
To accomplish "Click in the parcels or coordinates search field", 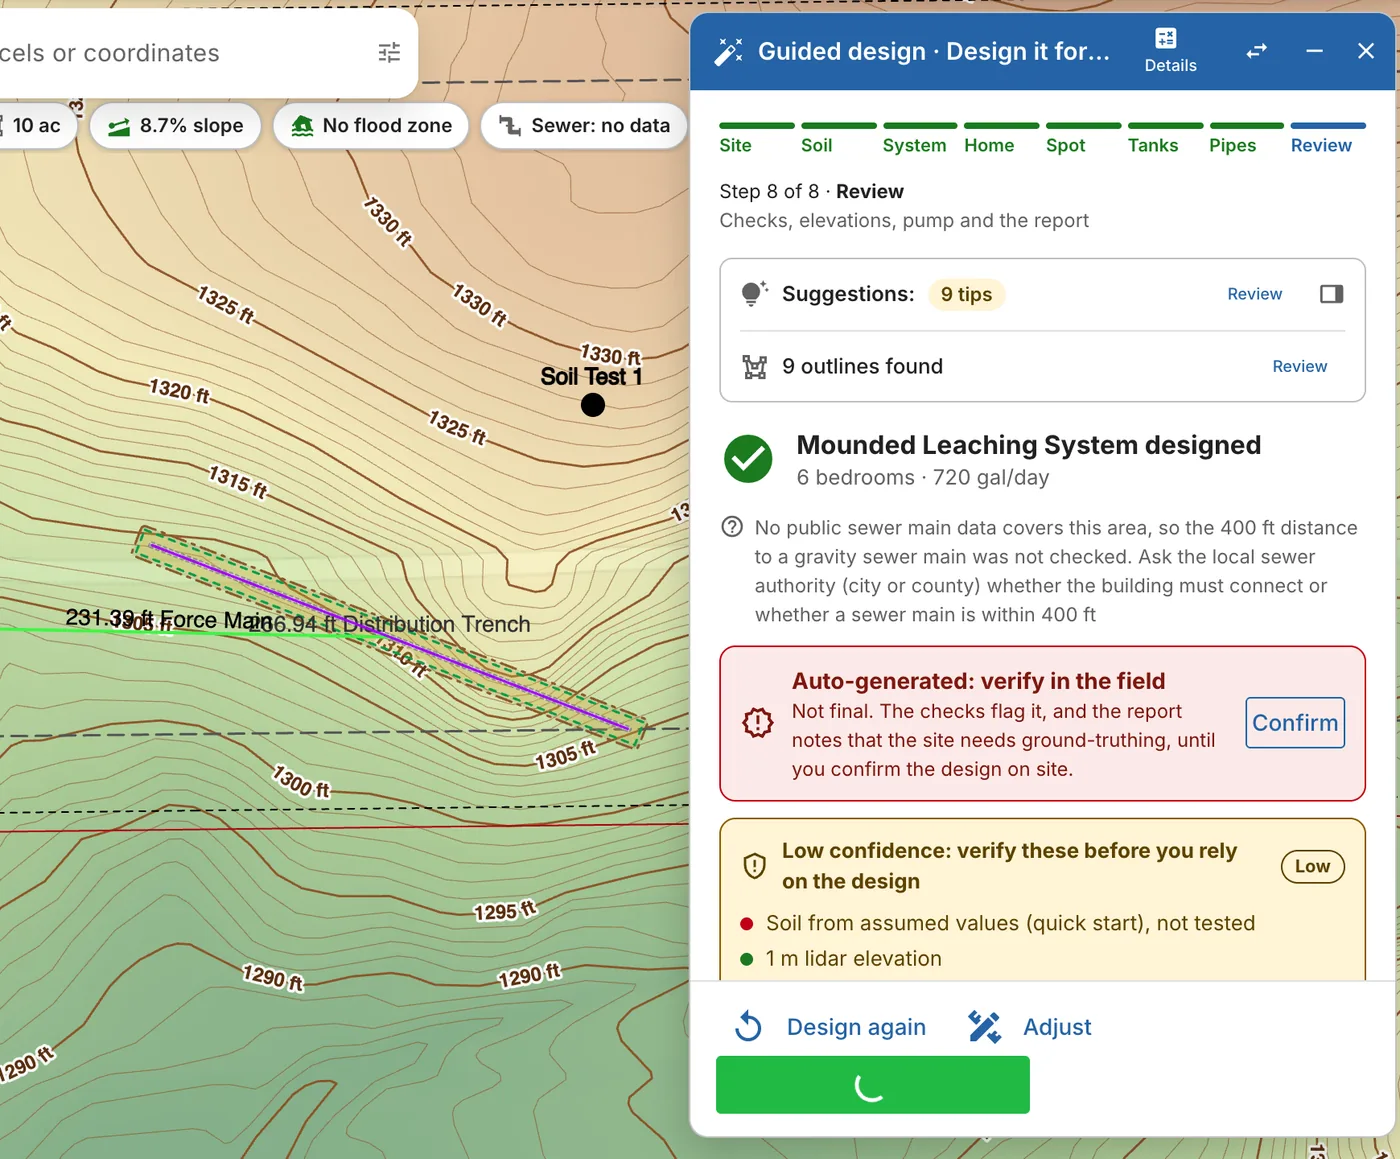I will click(x=180, y=53).
